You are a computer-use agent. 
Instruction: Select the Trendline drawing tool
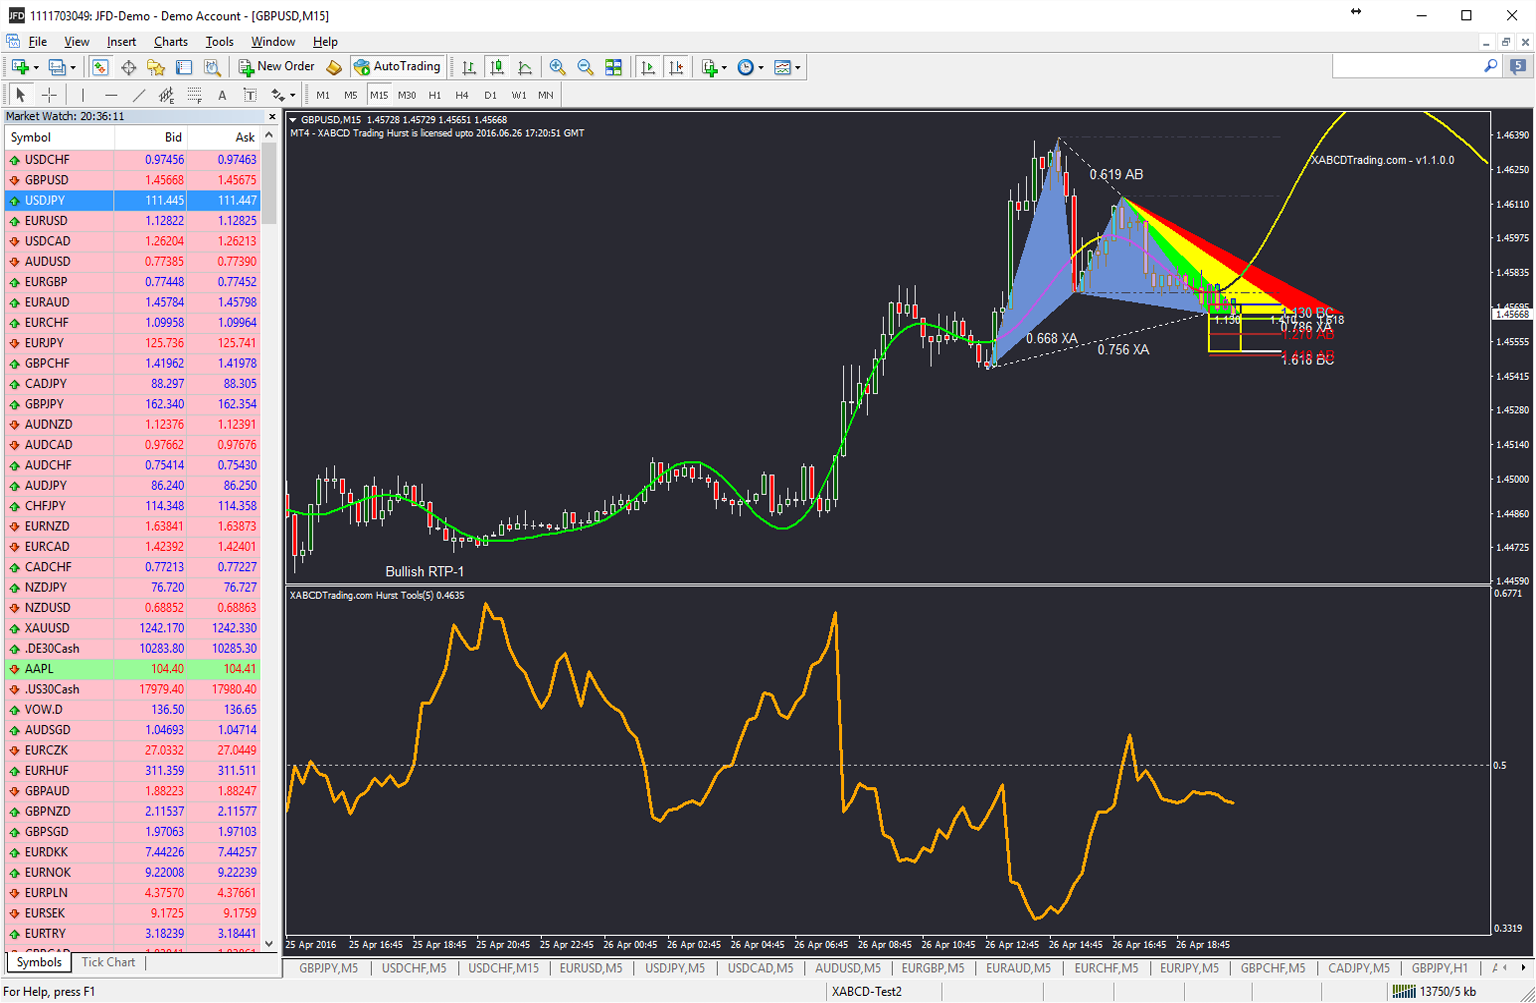coord(139,95)
